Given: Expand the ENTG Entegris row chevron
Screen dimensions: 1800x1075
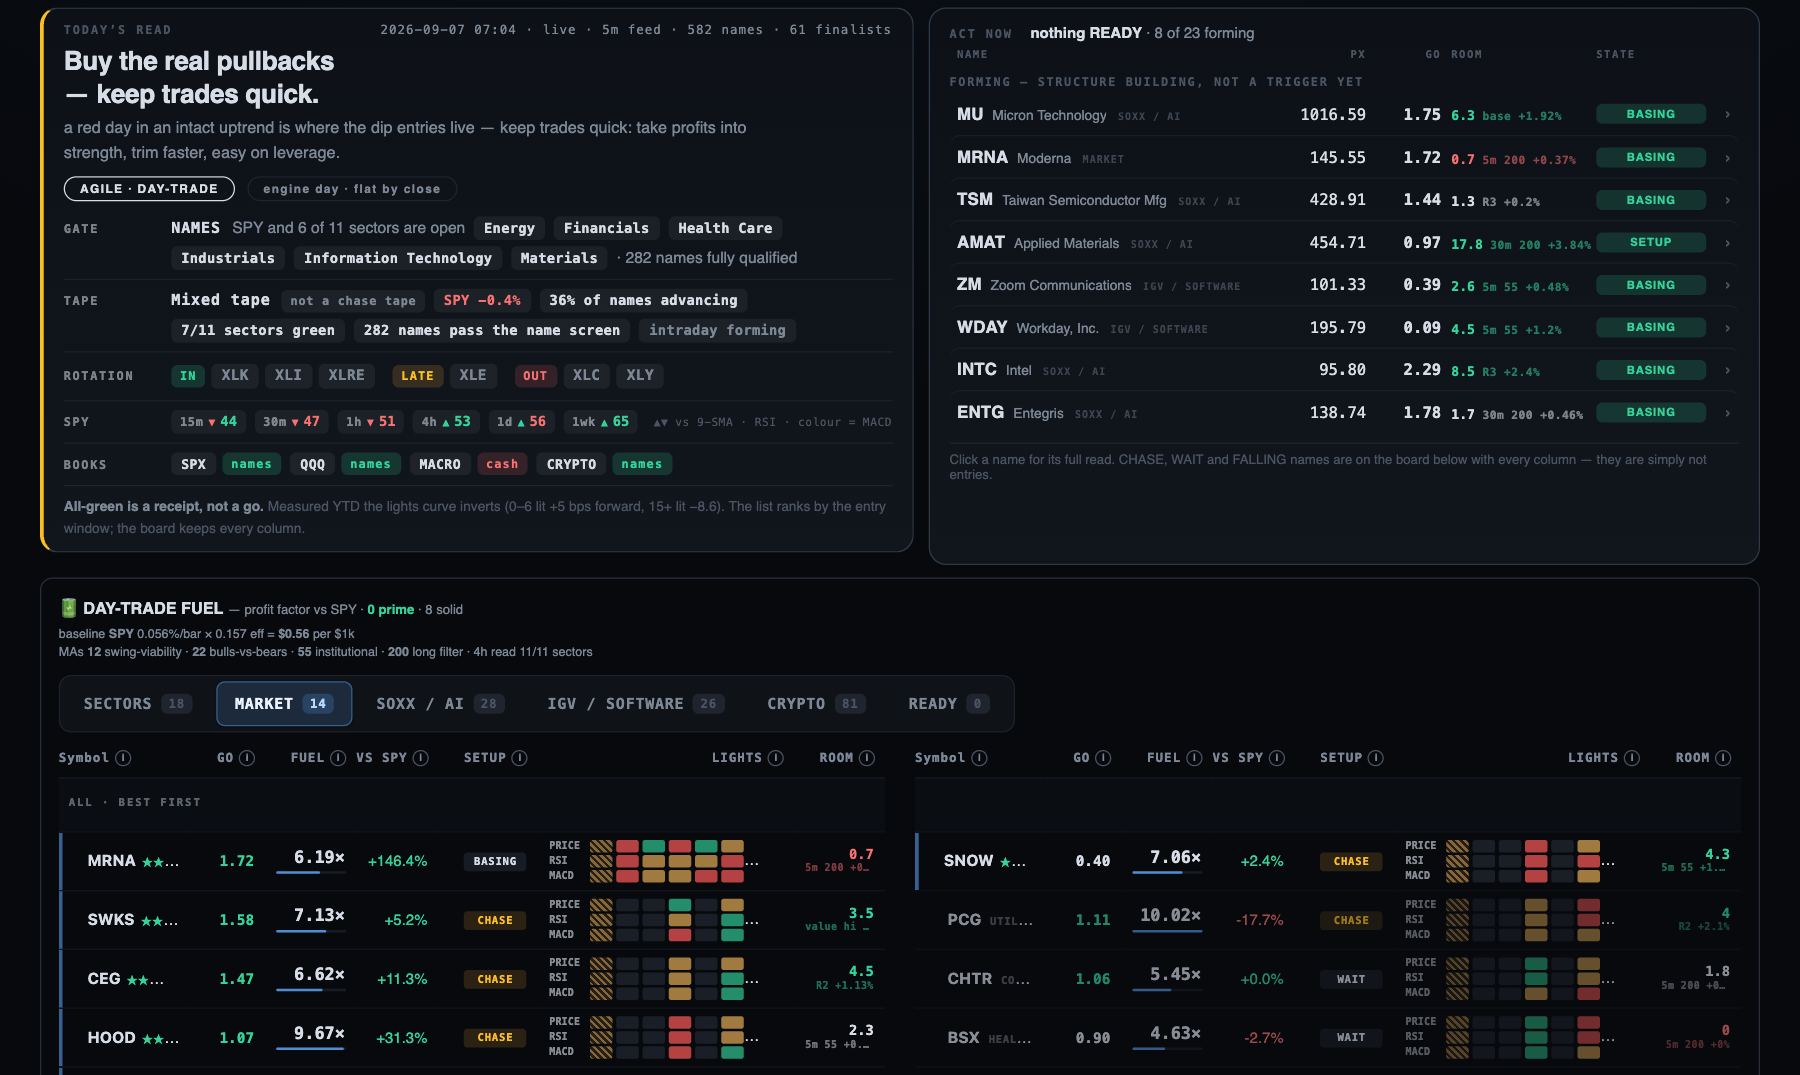Looking at the screenshot, I should click(1728, 413).
